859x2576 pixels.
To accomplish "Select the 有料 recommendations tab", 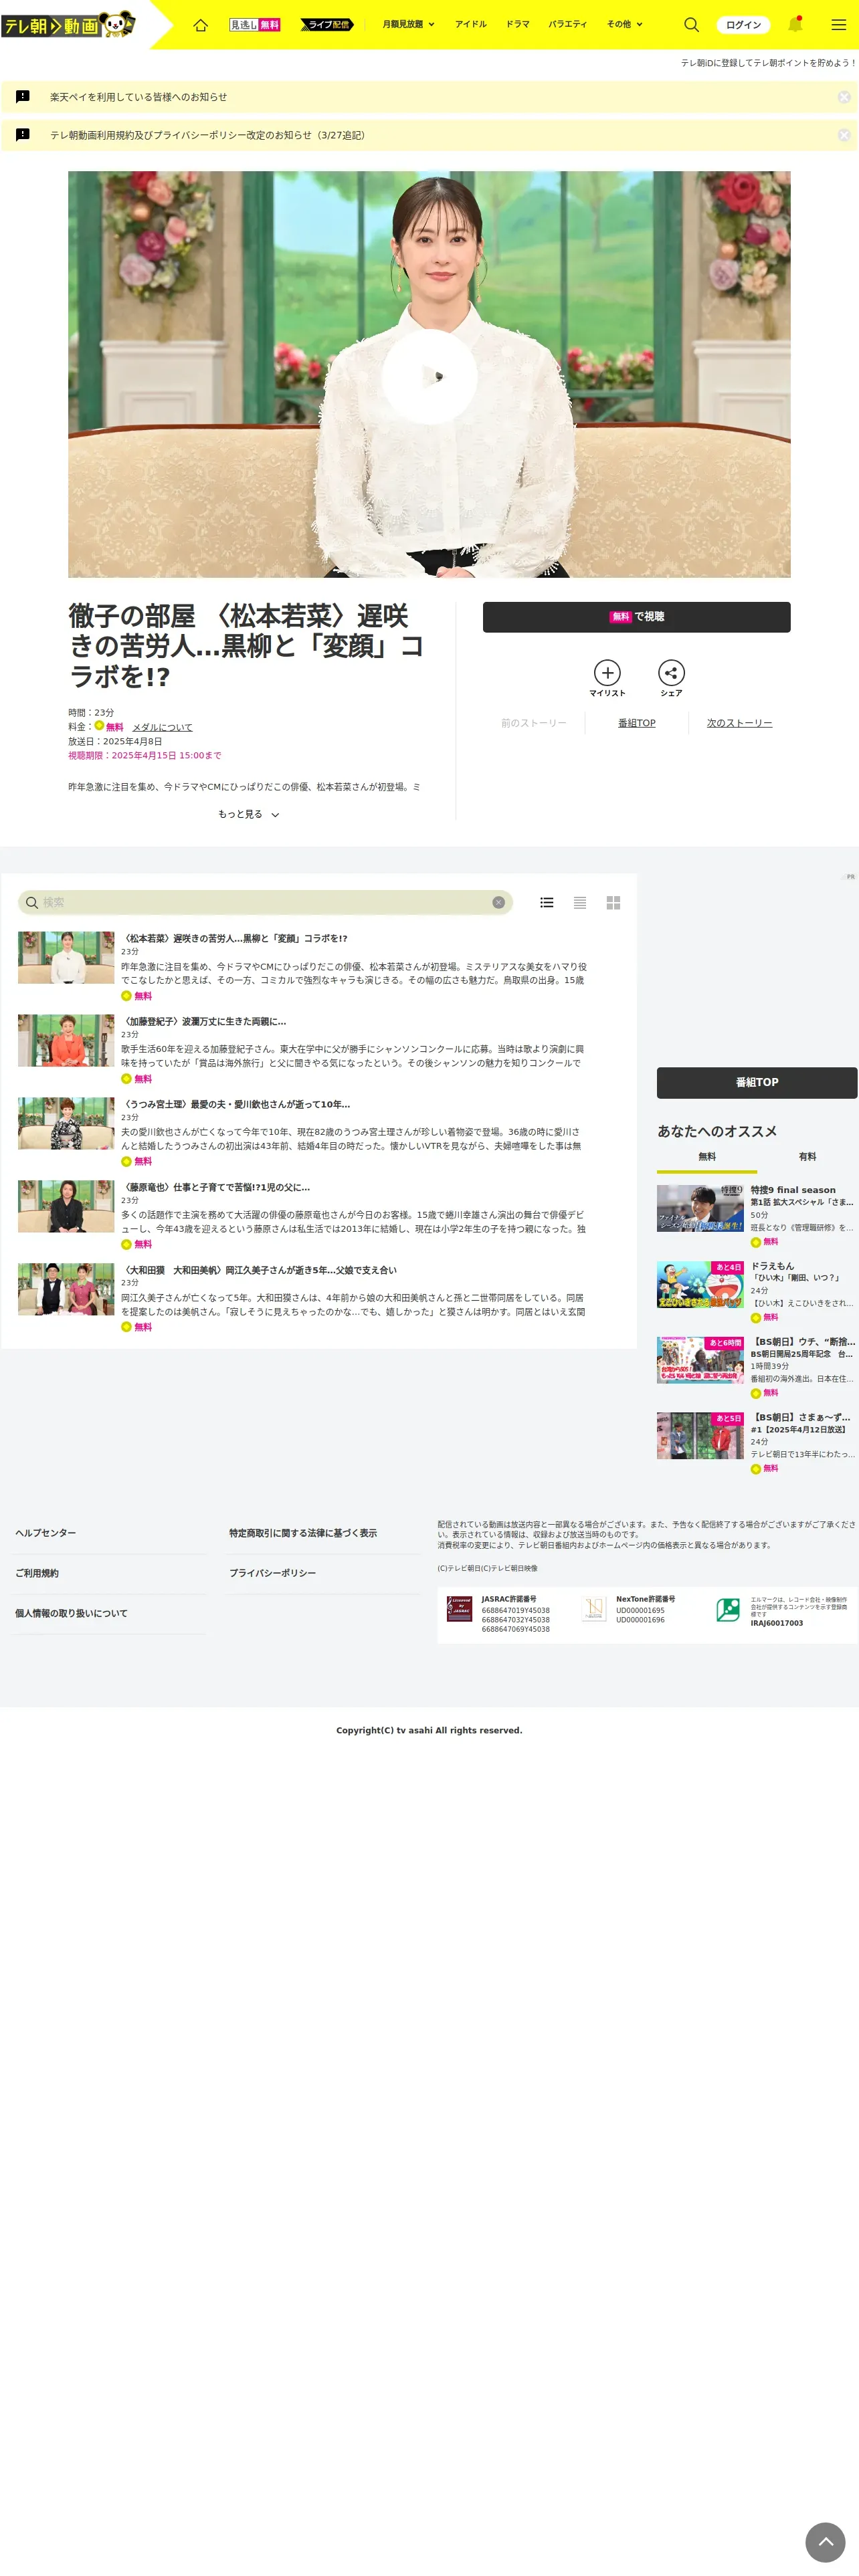I will point(807,1157).
